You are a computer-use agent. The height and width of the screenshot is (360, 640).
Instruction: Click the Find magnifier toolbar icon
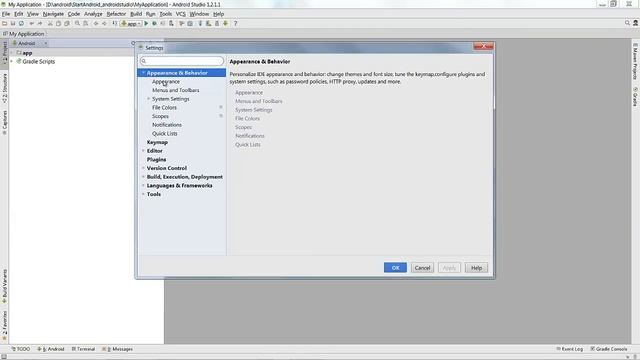click(77, 24)
